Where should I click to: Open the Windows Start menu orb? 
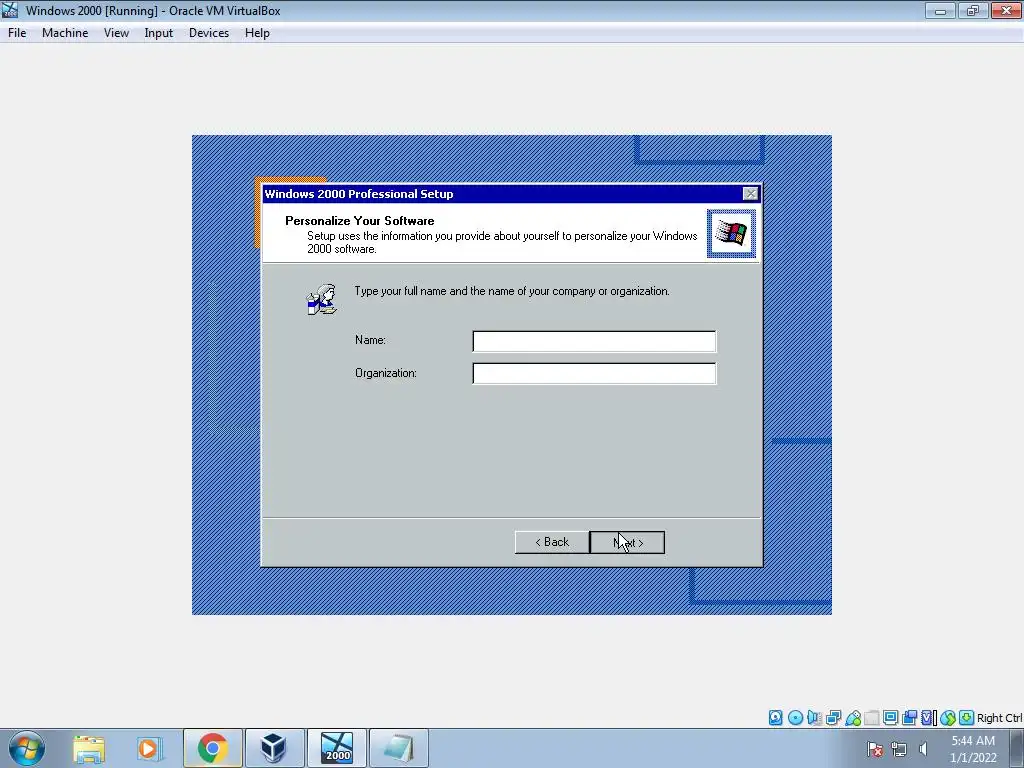pos(27,748)
